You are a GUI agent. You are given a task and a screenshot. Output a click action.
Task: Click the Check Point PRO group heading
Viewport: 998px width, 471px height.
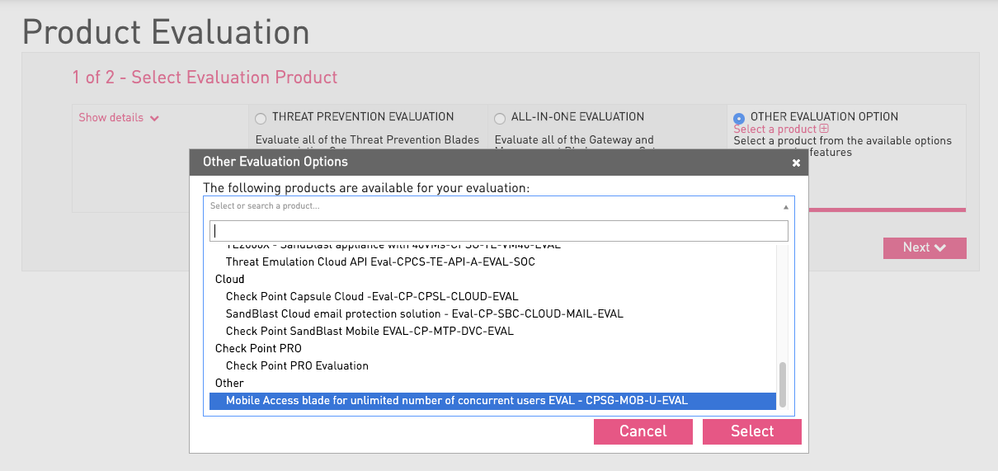[x=258, y=349]
